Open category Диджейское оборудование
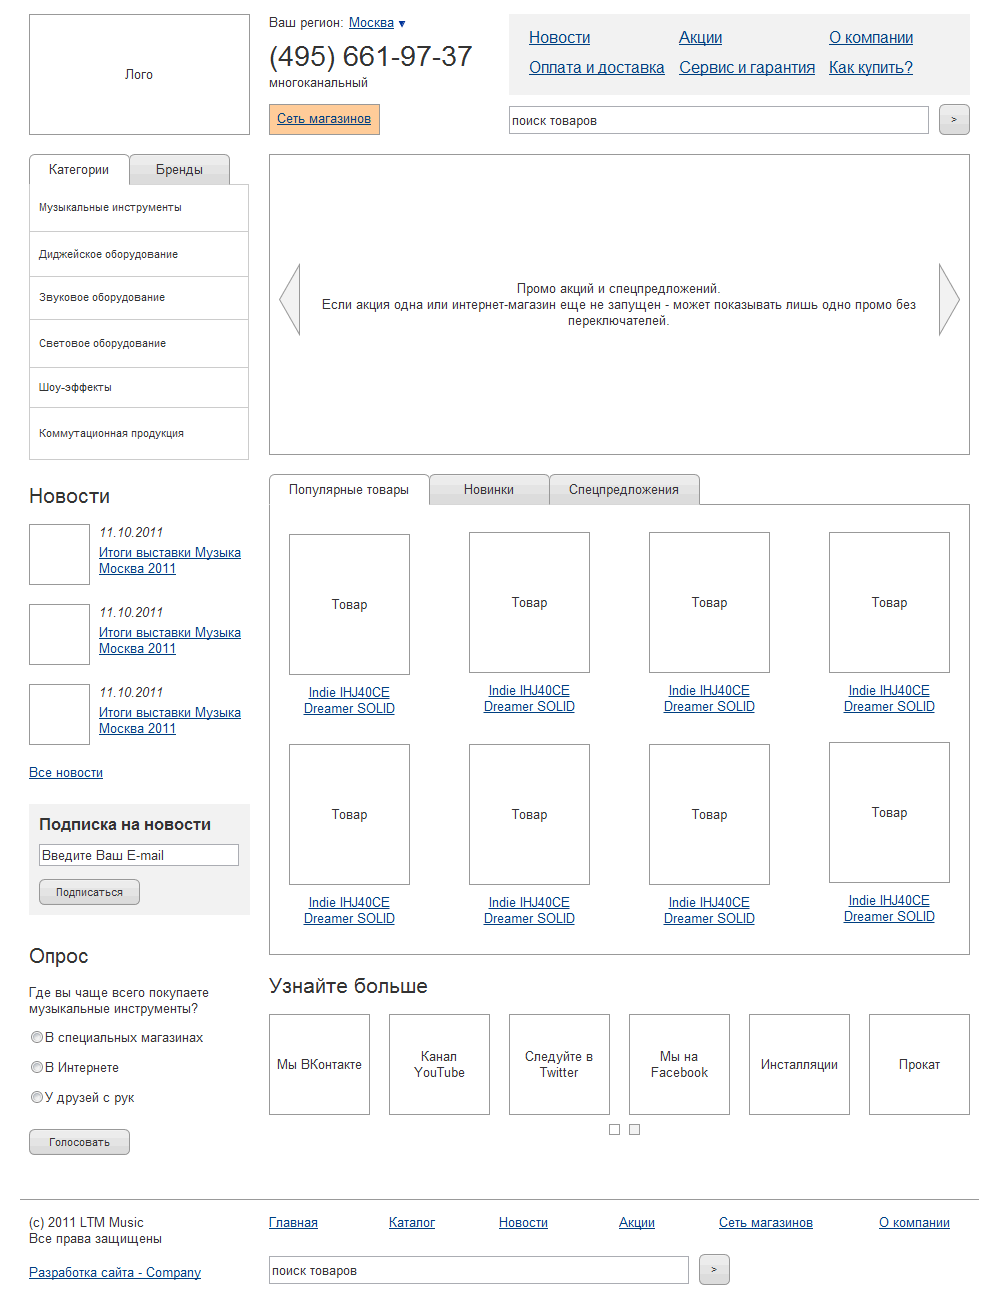This screenshot has height=1301, width=999. tap(139, 254)
